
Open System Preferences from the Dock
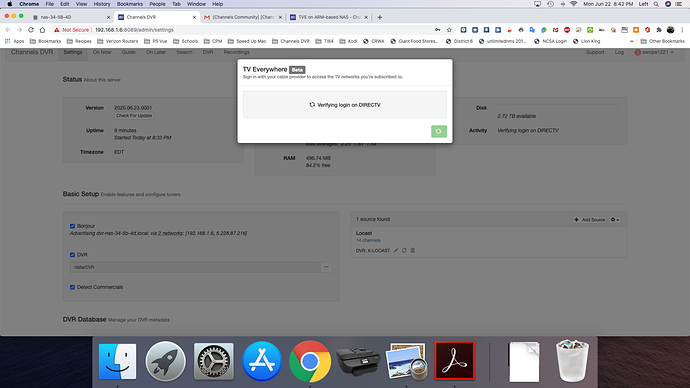pyautogui.click(x=214, y=361)
